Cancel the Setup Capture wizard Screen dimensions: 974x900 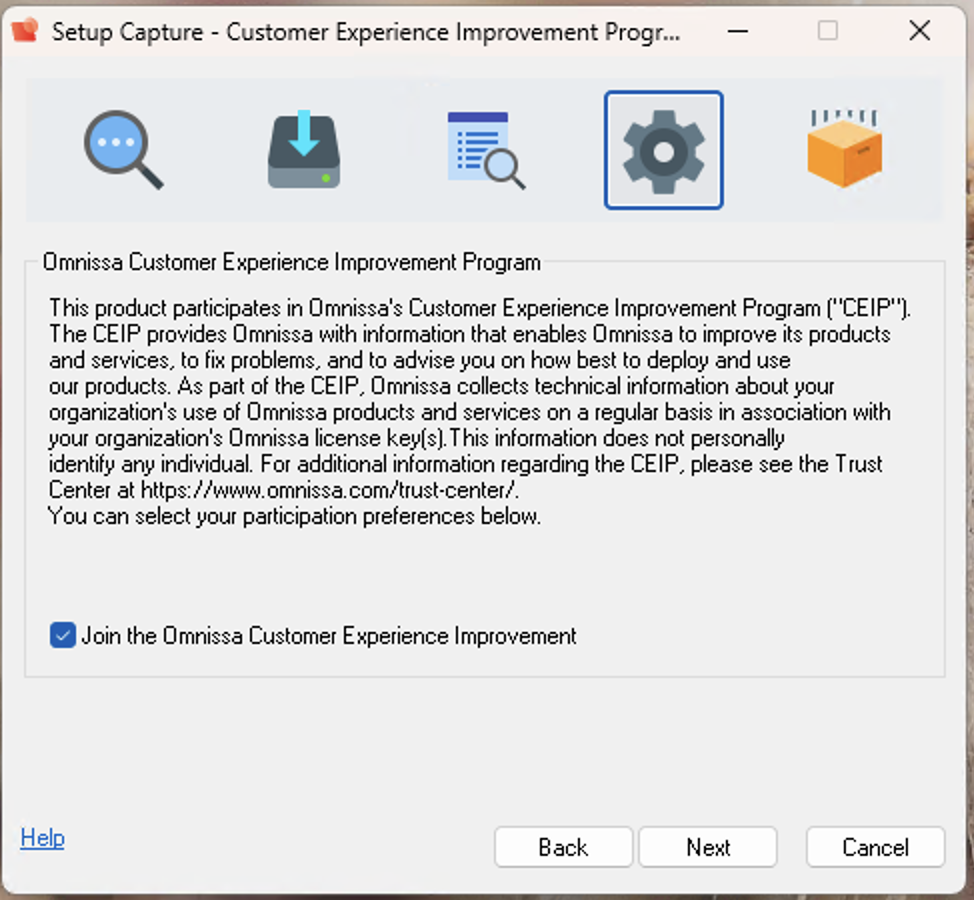(875, 847)
